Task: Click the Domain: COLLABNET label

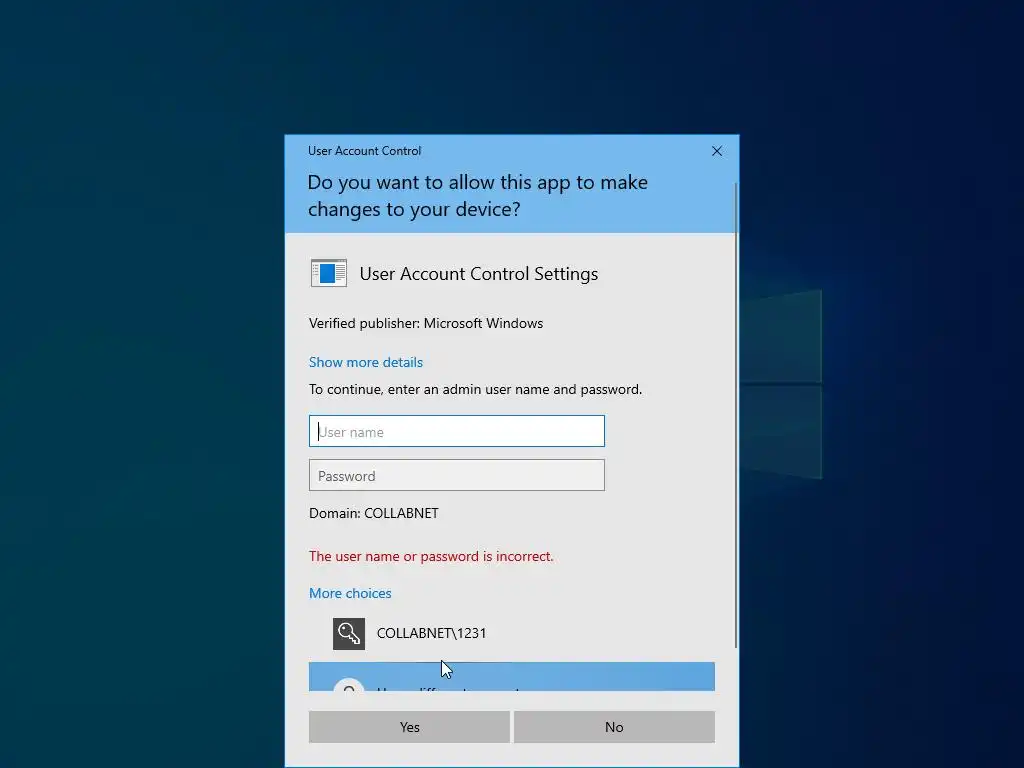Action: tap(374, 513)
